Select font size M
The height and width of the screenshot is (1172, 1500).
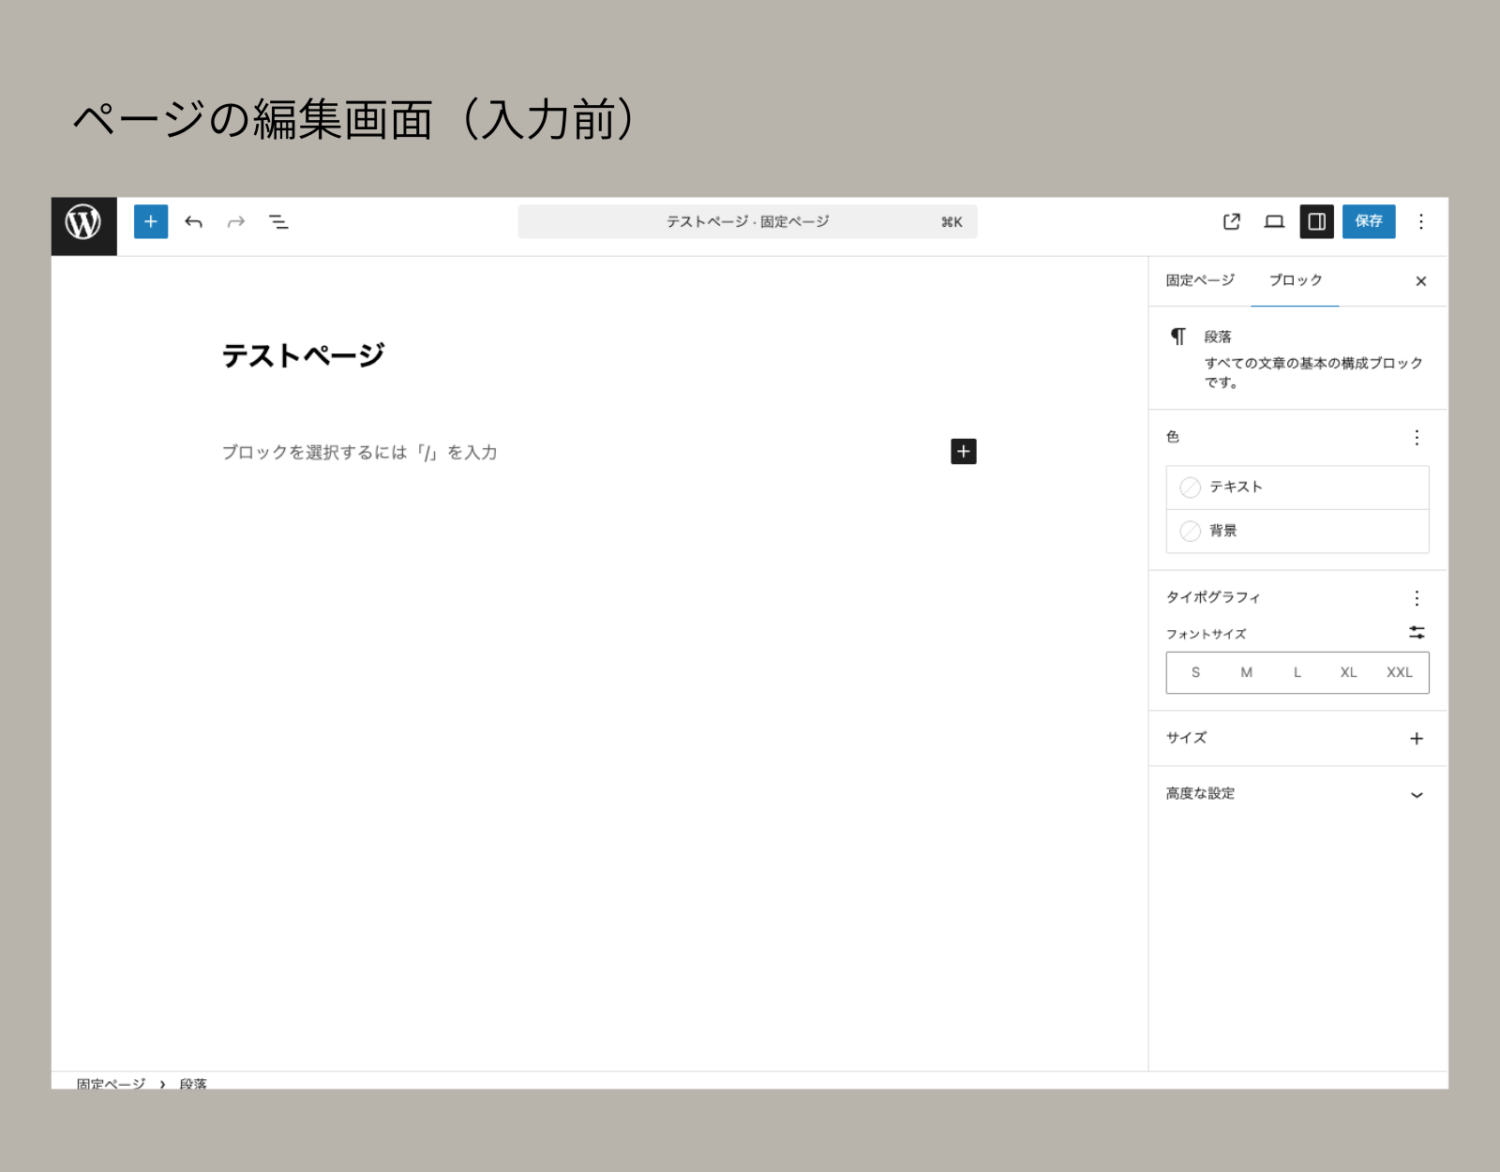[x=1246, y=673]
